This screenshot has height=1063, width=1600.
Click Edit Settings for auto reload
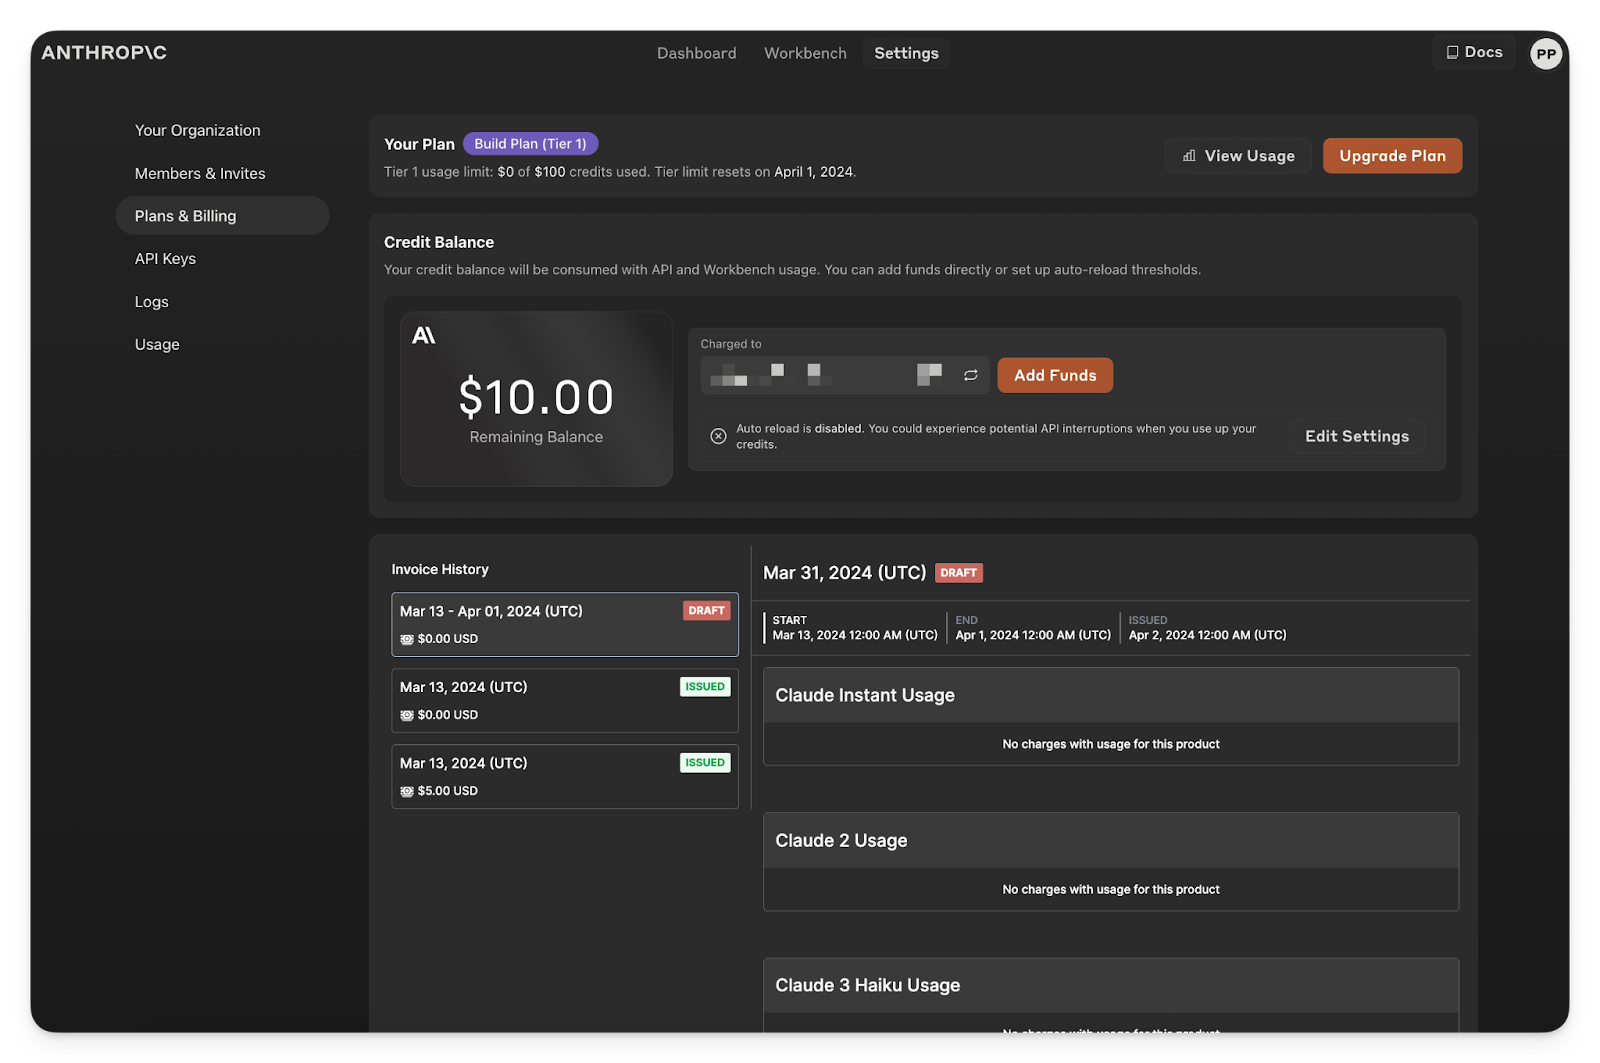point(1356,436)
